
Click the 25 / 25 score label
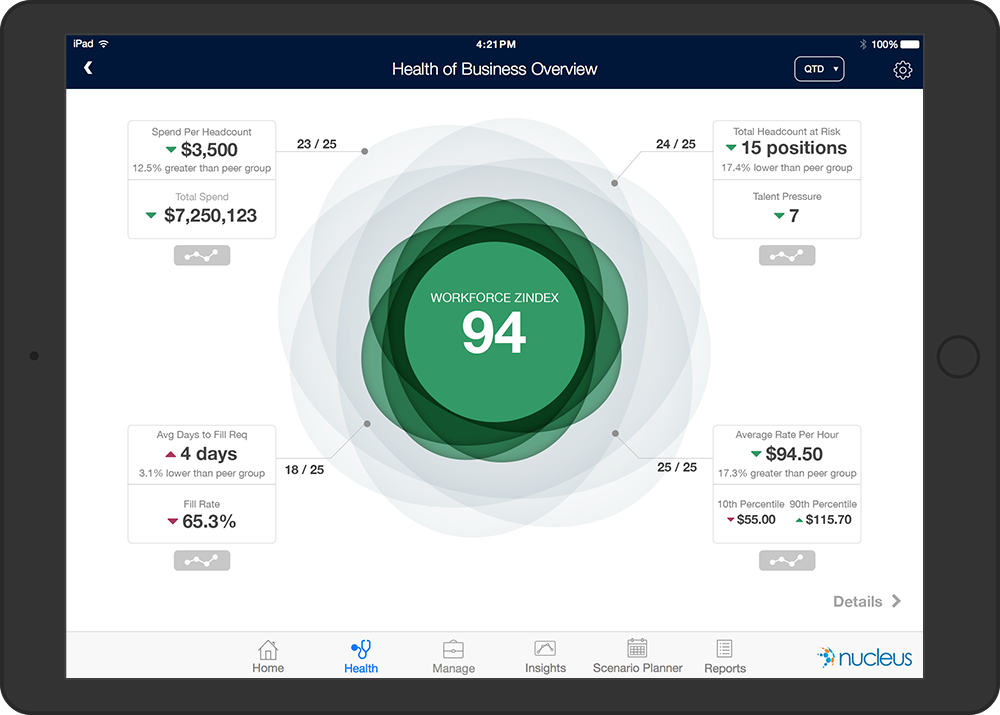click(677, 467)
